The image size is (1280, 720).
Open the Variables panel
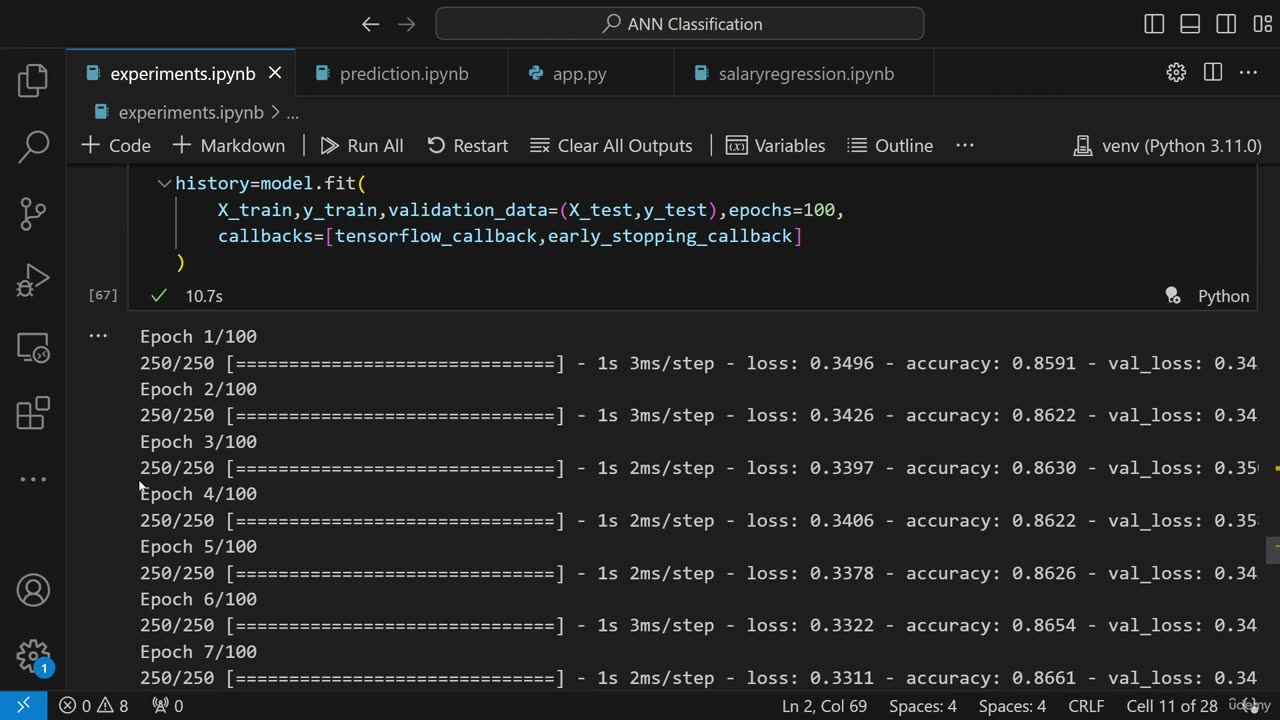click(x=776, y=145)
